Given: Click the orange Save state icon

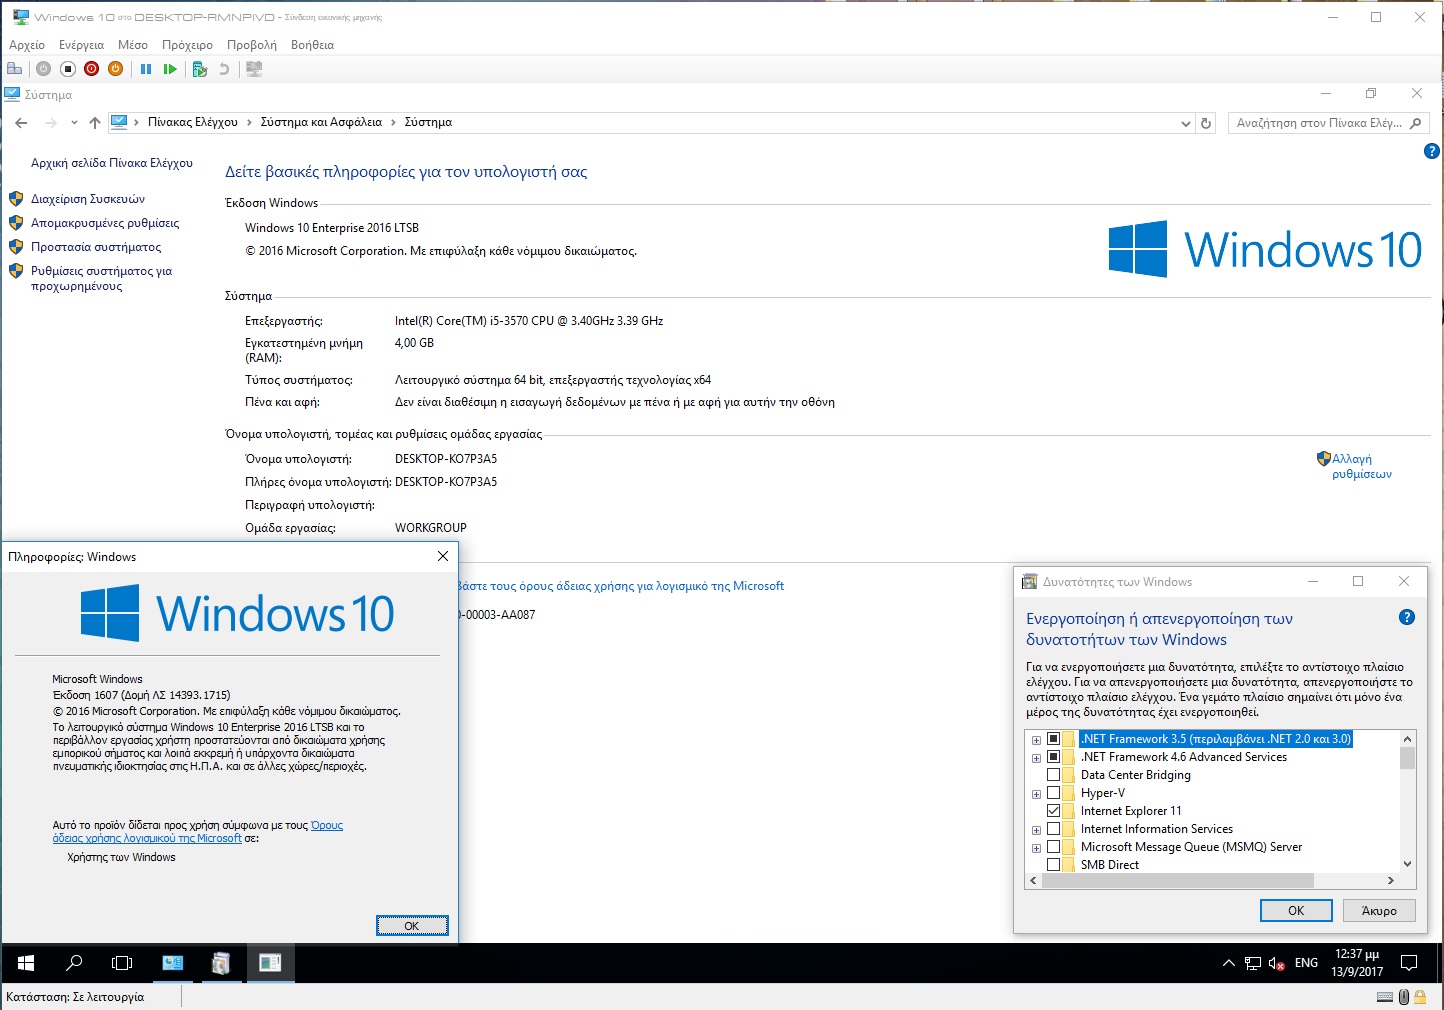Looking at the screenshot, I should (x=115, y=69).
